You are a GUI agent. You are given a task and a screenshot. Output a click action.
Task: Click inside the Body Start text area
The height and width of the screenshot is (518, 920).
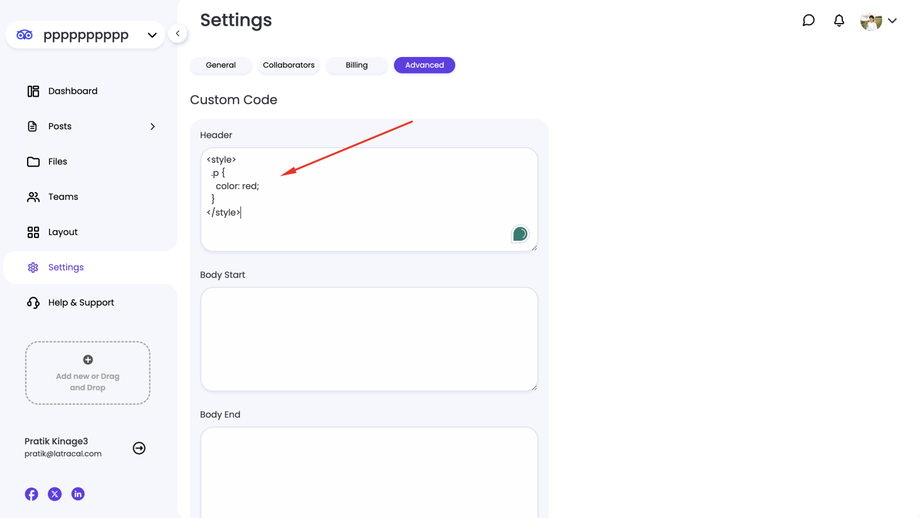369,339
